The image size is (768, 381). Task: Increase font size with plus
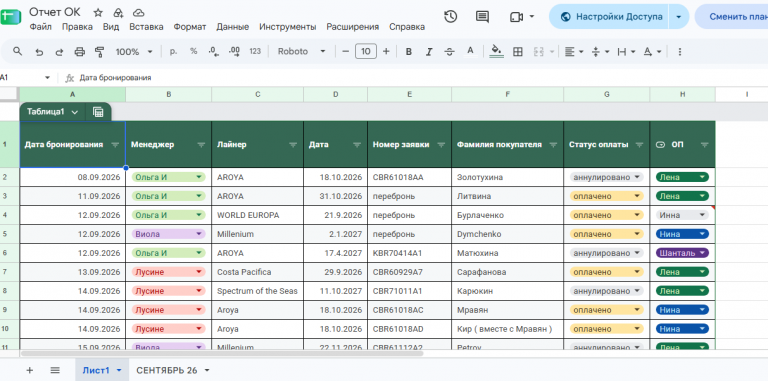386,51
